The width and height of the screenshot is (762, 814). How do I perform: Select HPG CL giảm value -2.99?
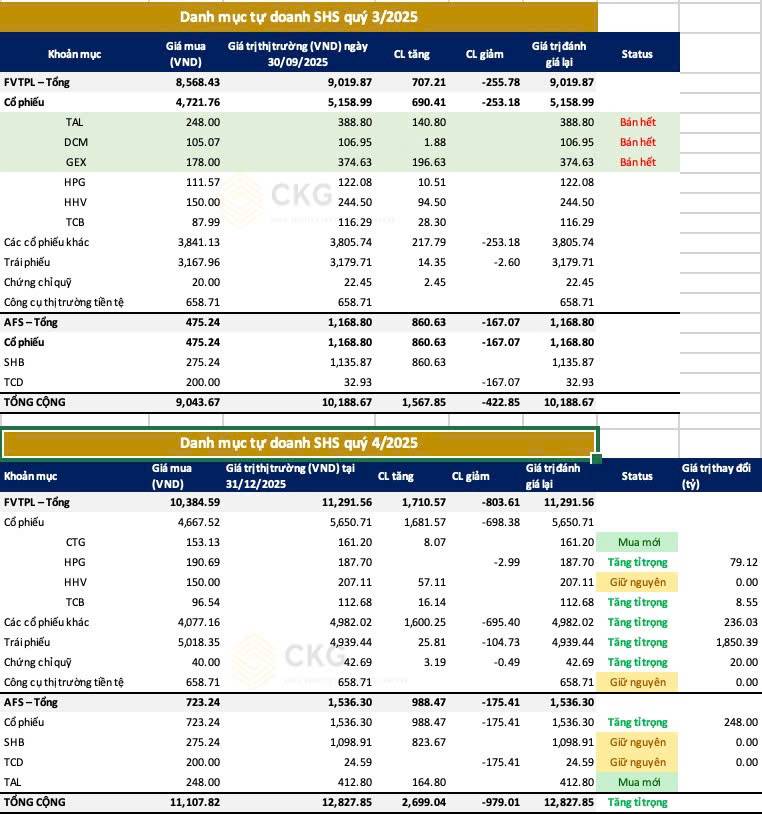(x=506, y=562)
